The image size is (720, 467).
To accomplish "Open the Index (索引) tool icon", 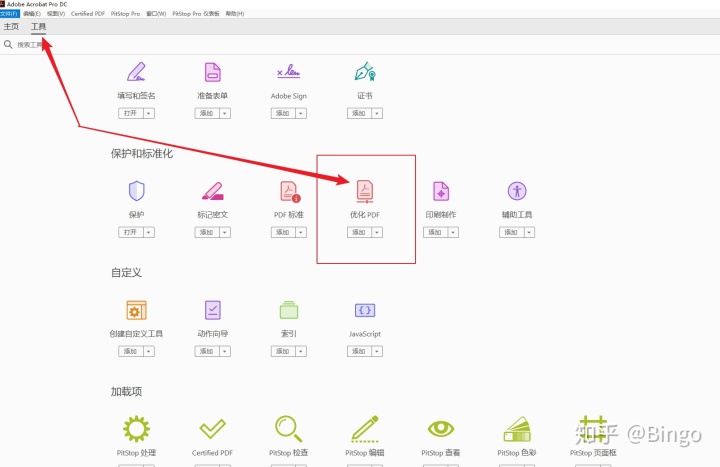I will [x=289, y=310].
